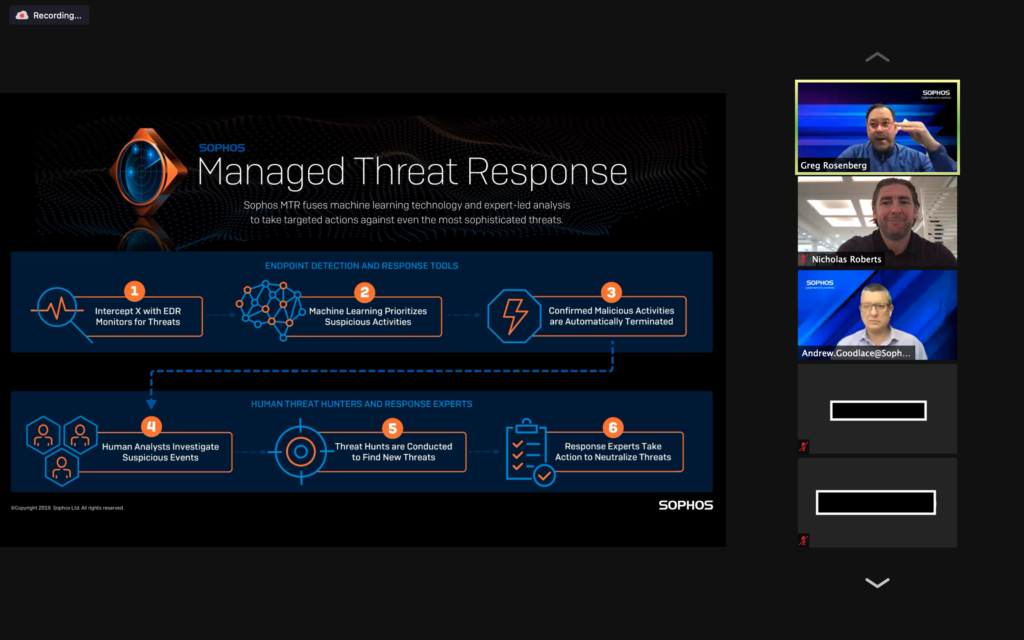Click the "Managed Threat Response" slide title
Viewport: 1024px width, 640px height.
(412, 172)
